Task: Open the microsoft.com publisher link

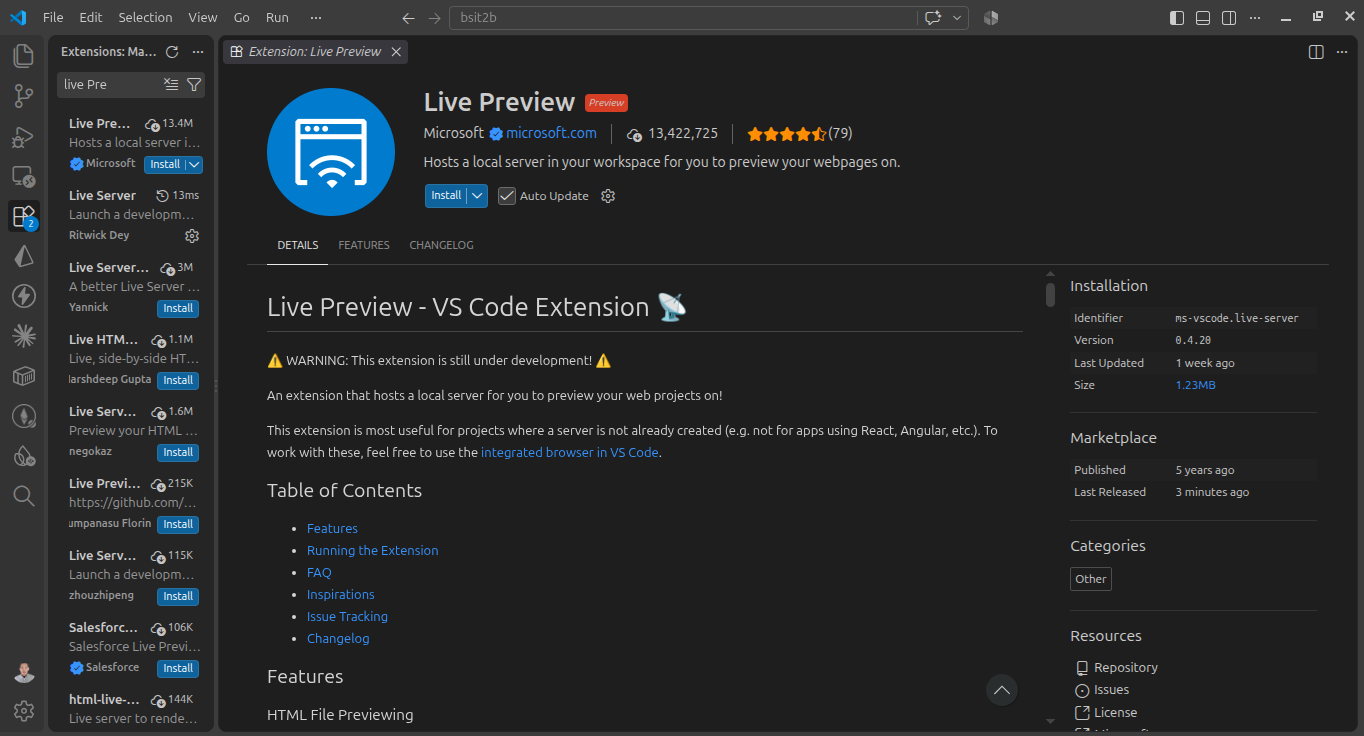Action: [551, 133]
